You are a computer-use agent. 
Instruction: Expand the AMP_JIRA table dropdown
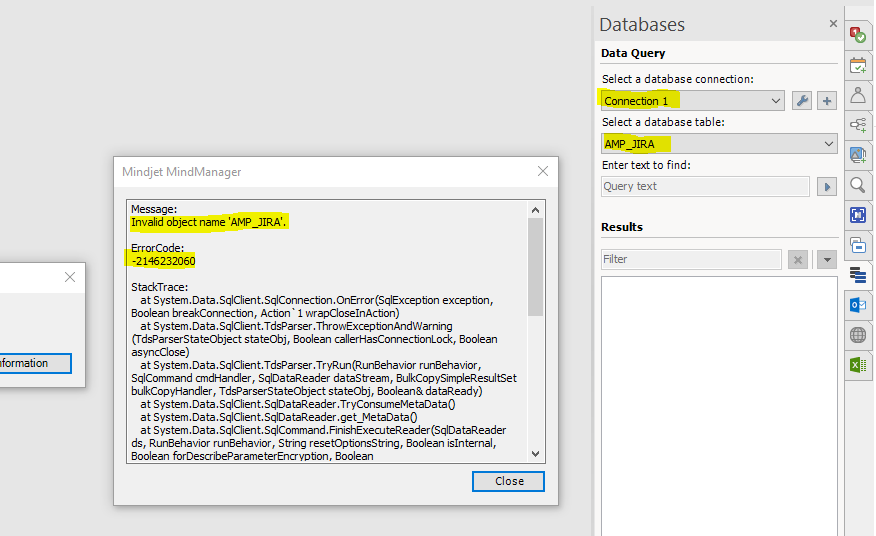click(828, 144)
